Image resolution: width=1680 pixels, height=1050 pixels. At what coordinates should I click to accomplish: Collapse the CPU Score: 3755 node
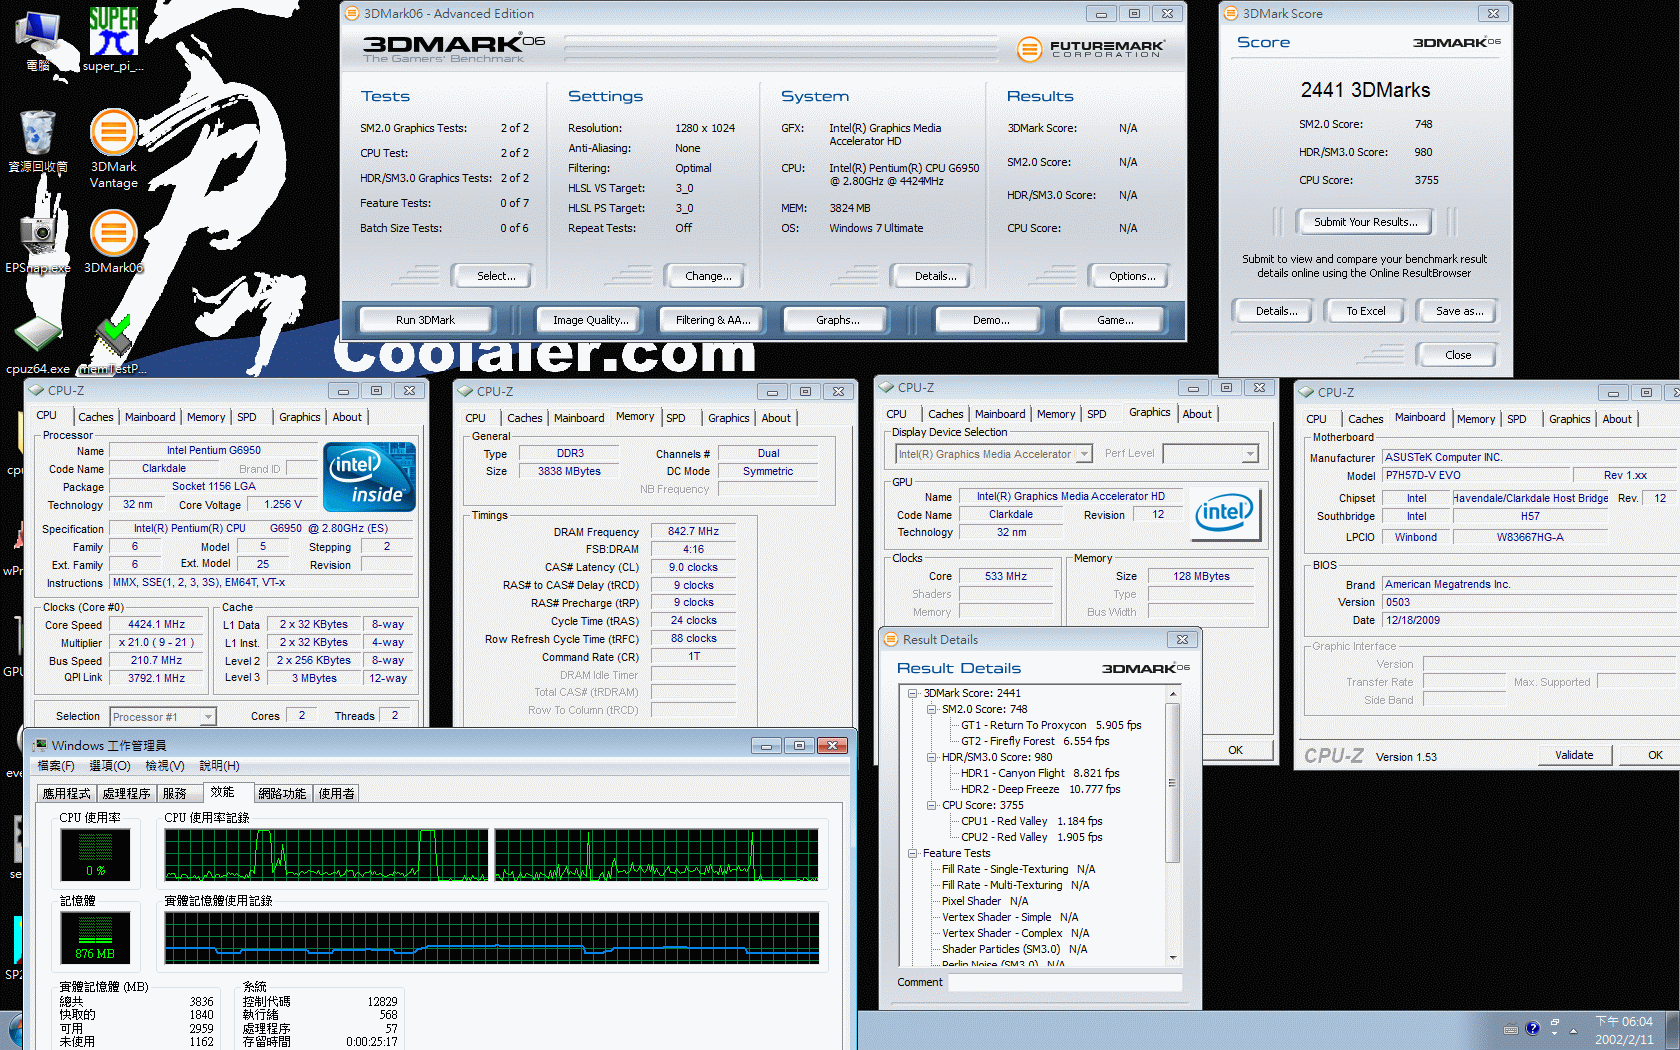931,805
